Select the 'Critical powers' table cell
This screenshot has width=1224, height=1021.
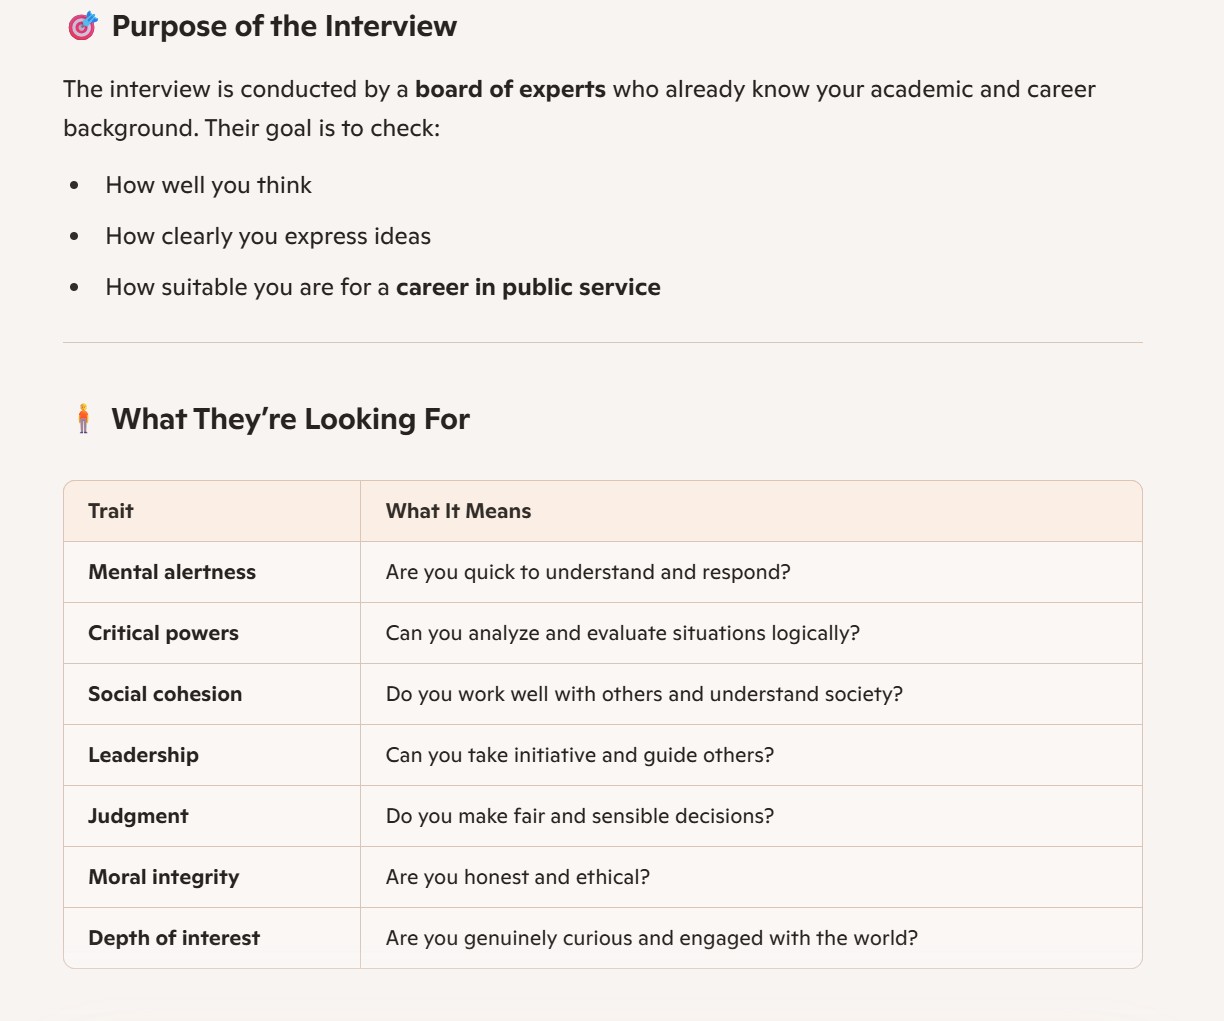[163, 633]
